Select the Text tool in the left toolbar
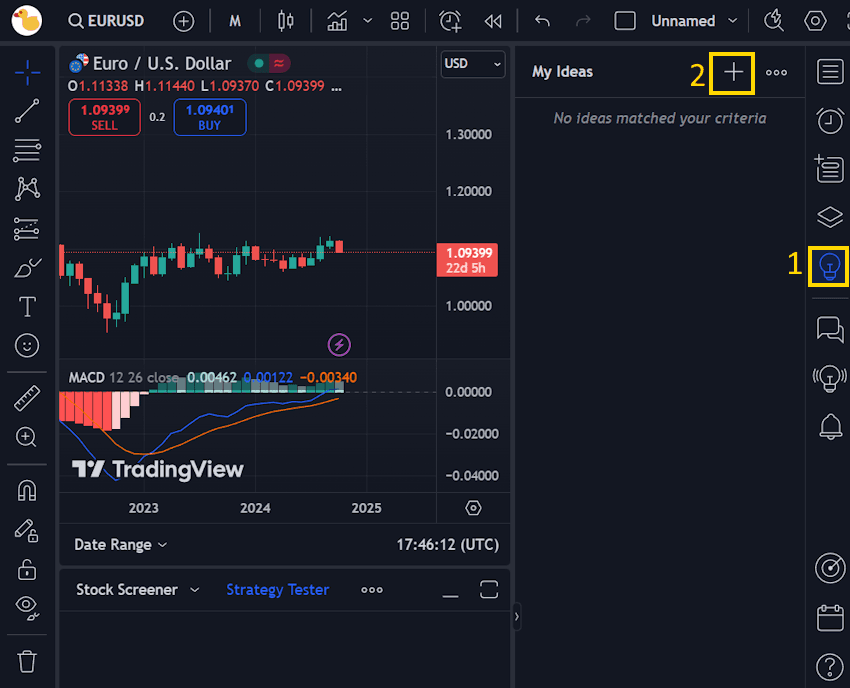This screenshot has width=850, height=688. [26, 307]
